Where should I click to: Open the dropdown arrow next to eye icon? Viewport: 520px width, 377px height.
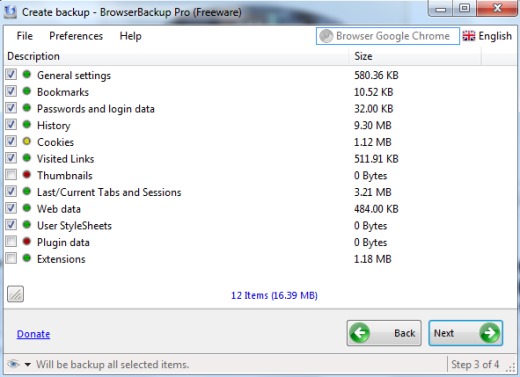click(x=28, y=365)
